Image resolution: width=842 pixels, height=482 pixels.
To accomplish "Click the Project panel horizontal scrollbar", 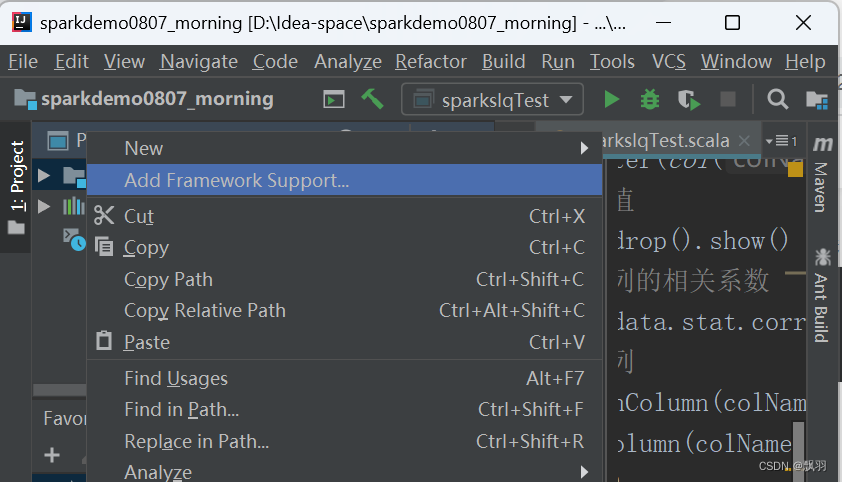I will [x=59, y=390].
